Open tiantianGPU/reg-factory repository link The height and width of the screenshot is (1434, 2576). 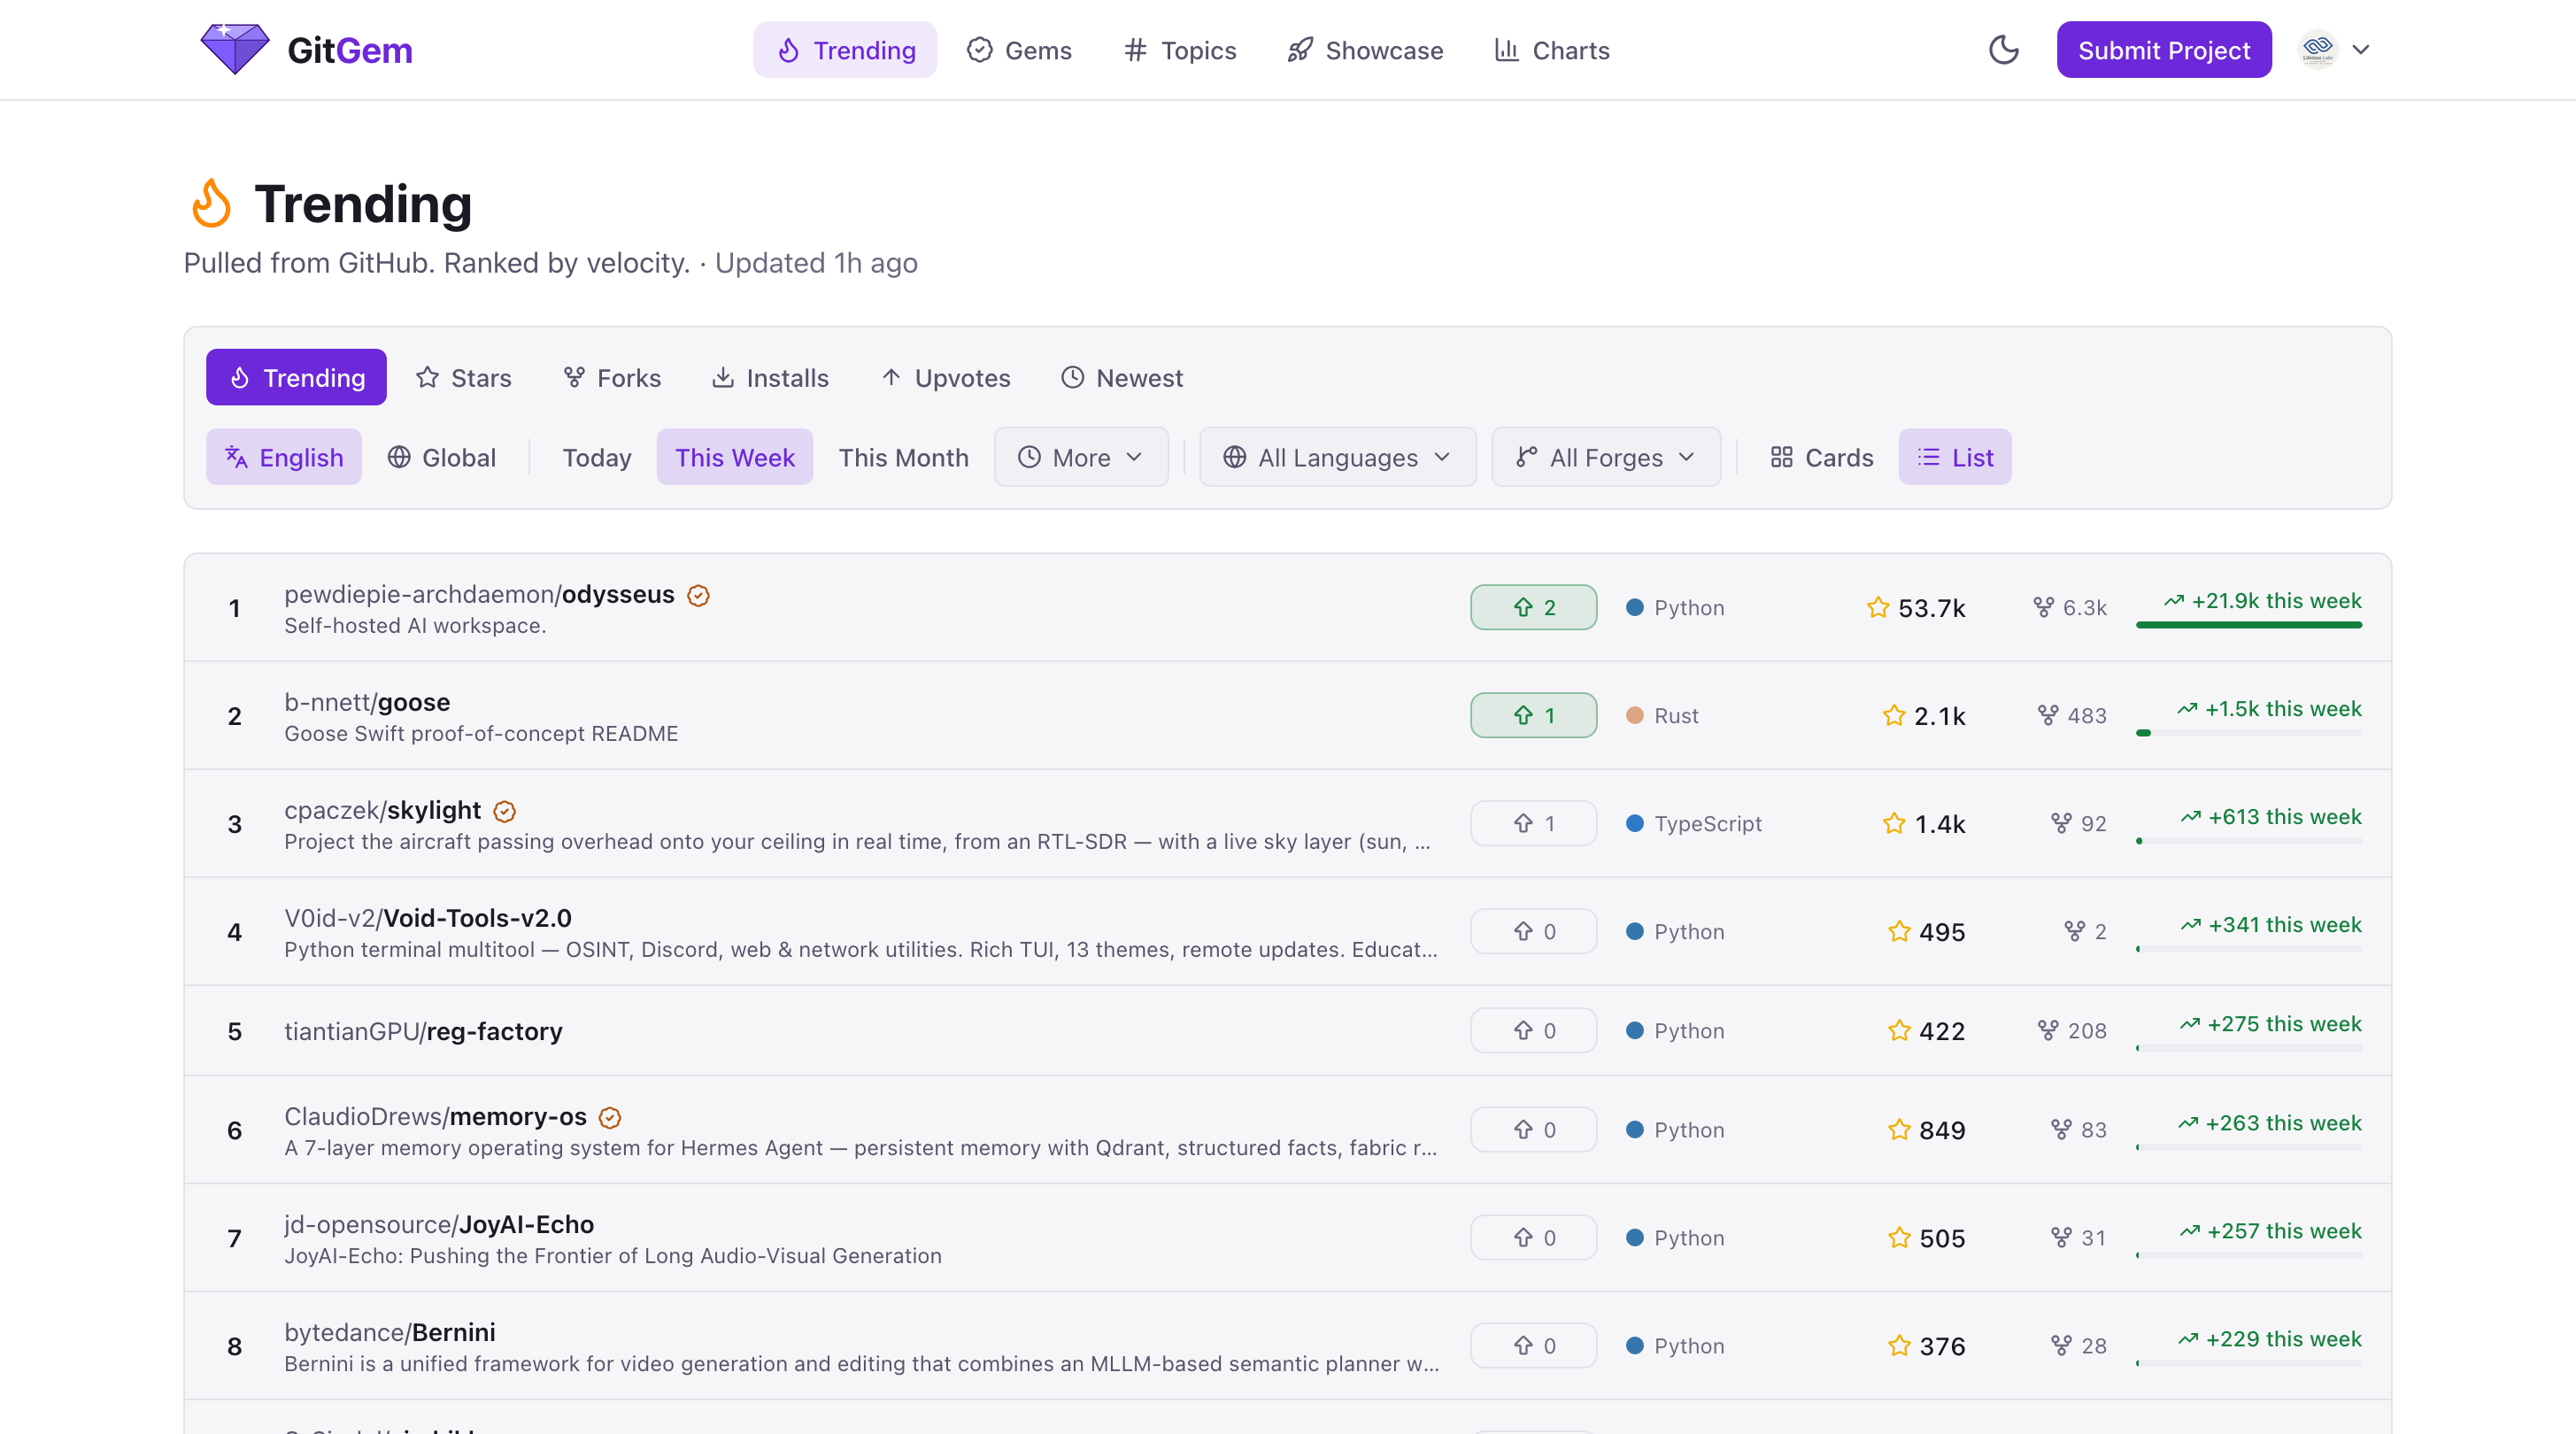423,1031
